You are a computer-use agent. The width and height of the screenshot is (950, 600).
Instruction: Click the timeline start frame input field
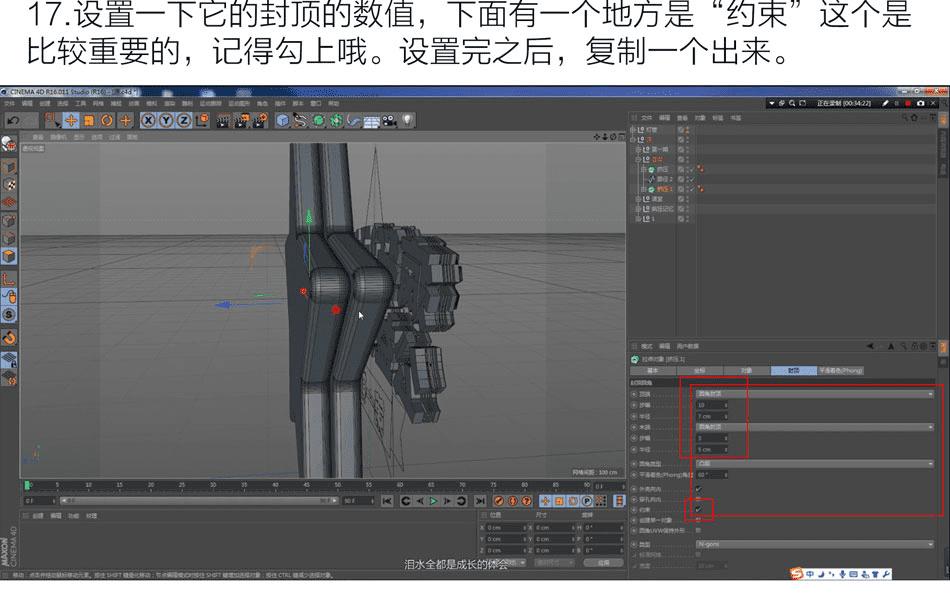(x=40, y=501)
